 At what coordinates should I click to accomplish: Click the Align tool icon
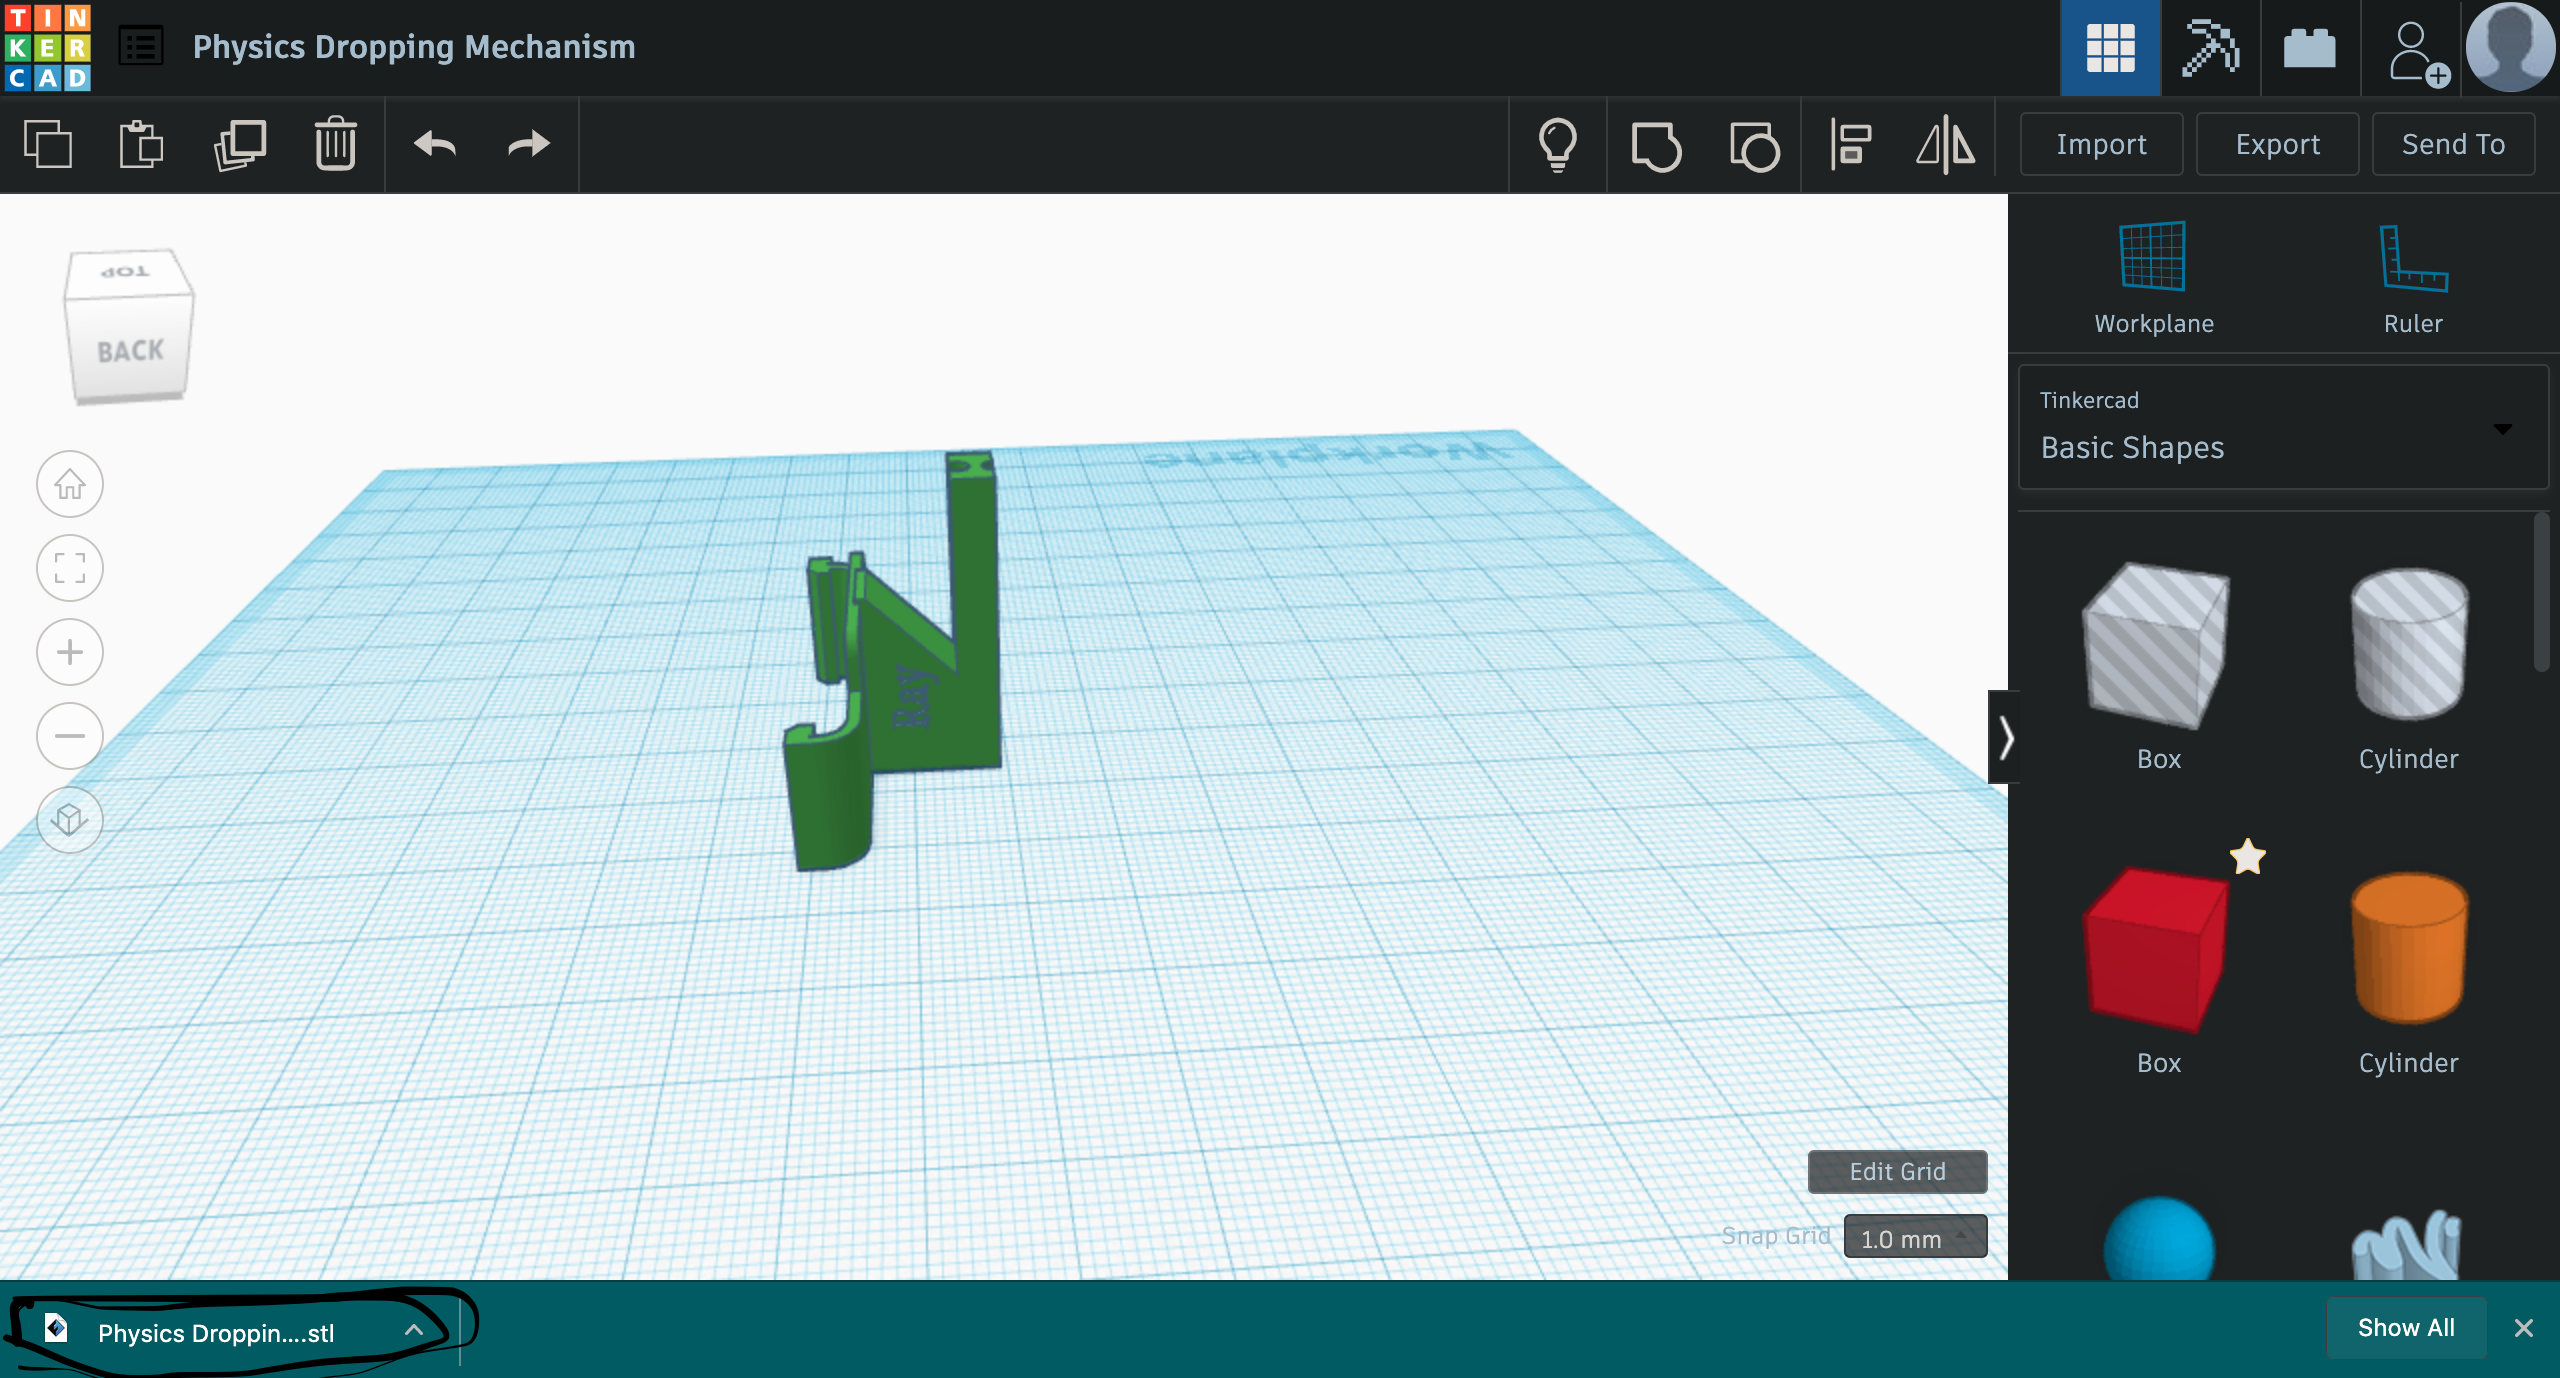coord(1850,144)
